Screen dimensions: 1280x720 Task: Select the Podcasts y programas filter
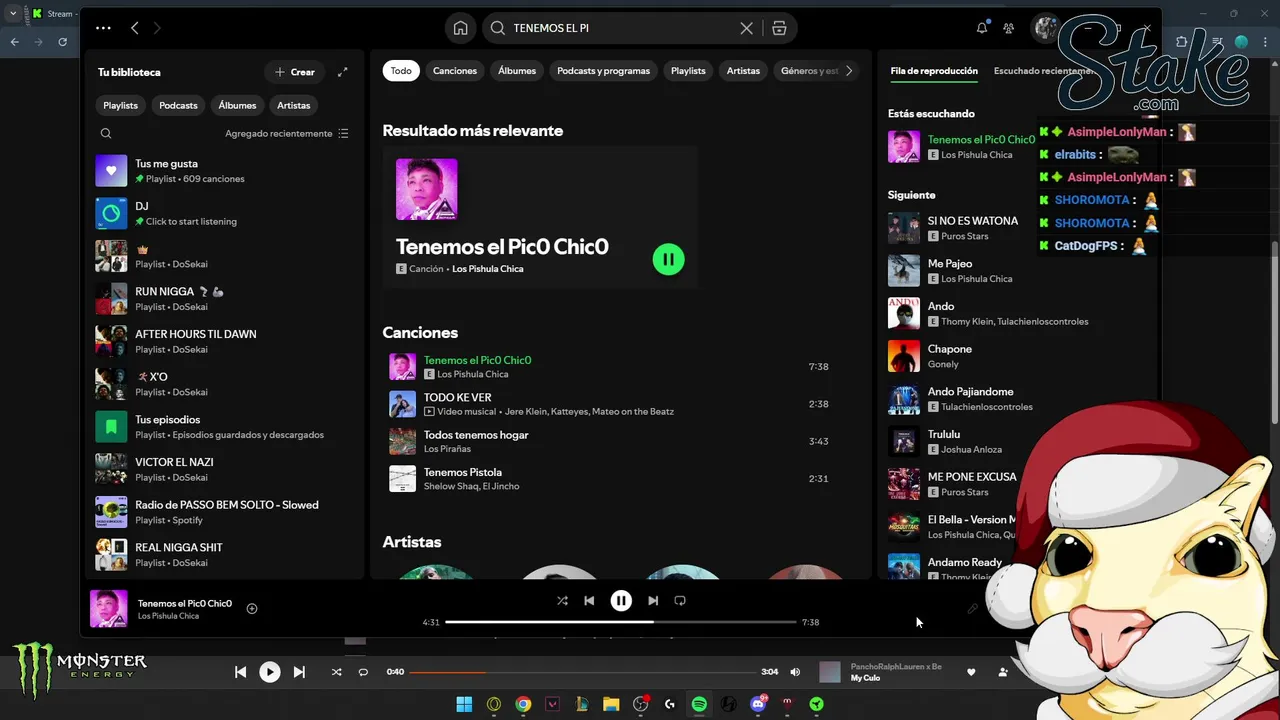click(x=603, y=71)
